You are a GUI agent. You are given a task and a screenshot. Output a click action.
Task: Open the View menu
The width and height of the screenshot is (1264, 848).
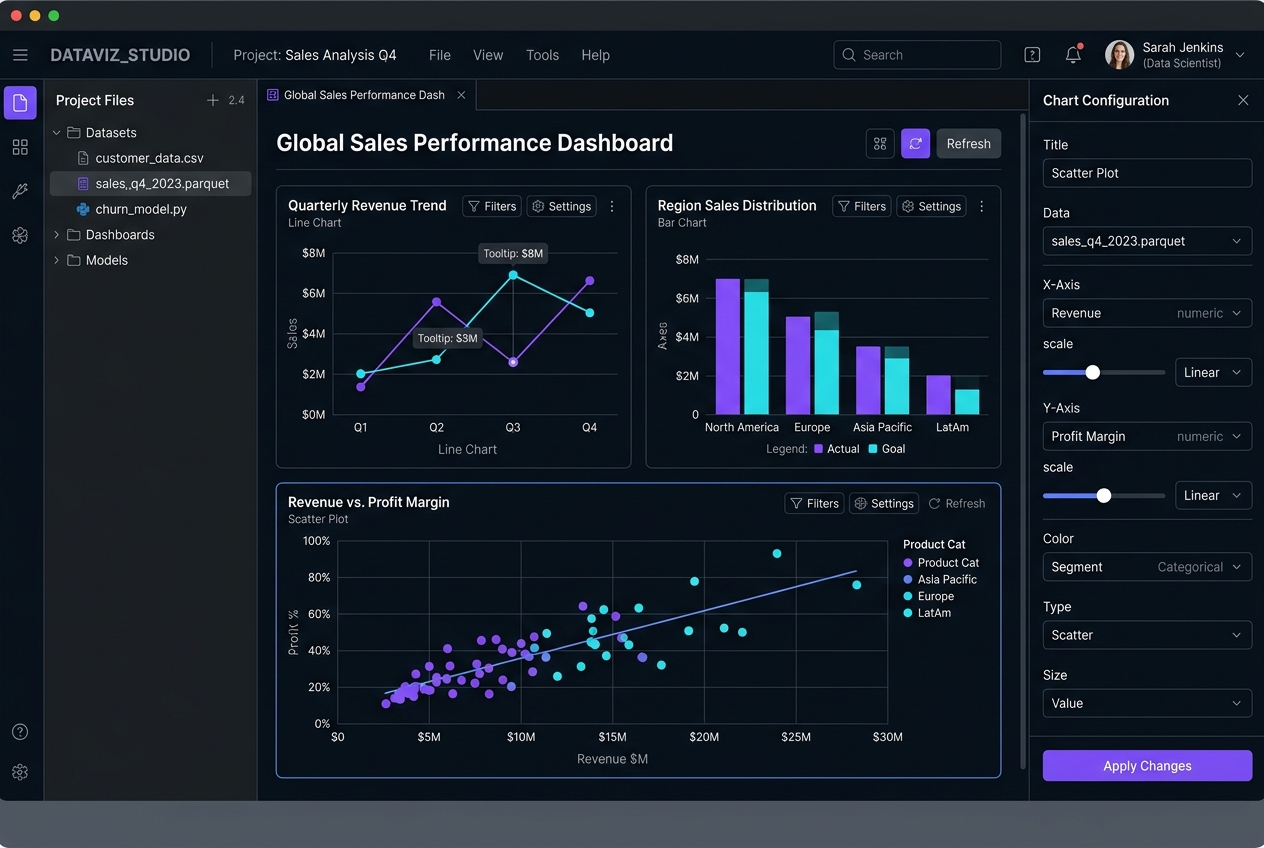[488, 55]
